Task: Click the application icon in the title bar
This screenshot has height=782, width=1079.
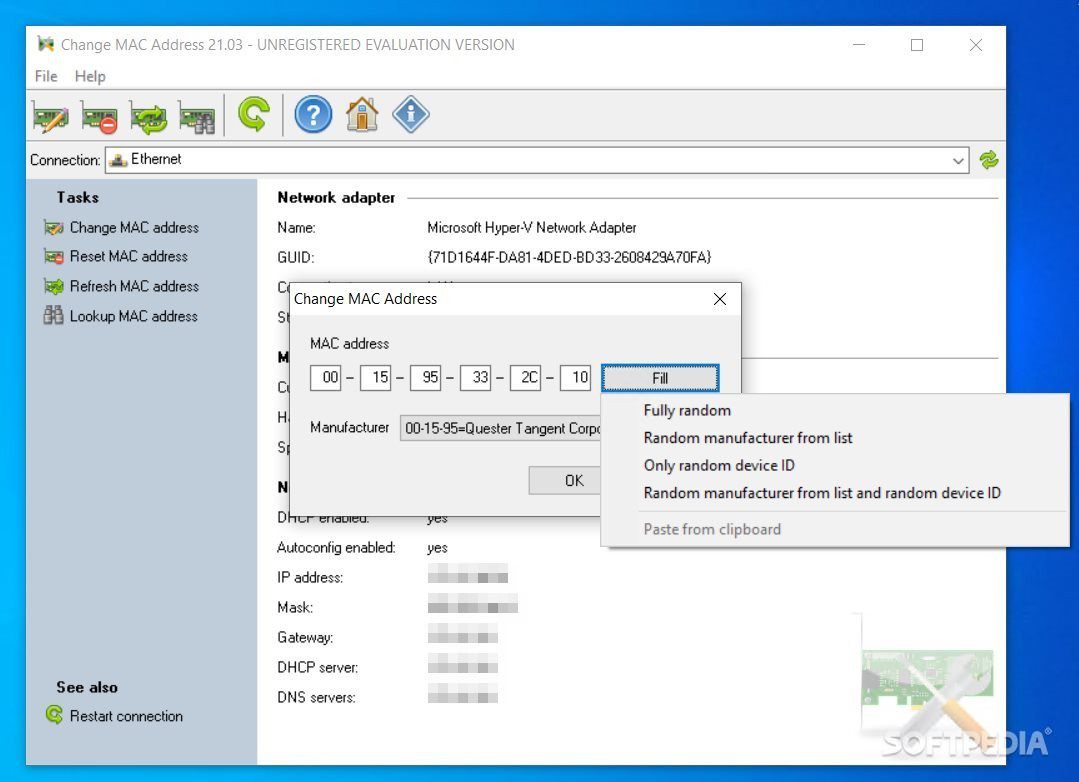Action: [45, 45]
